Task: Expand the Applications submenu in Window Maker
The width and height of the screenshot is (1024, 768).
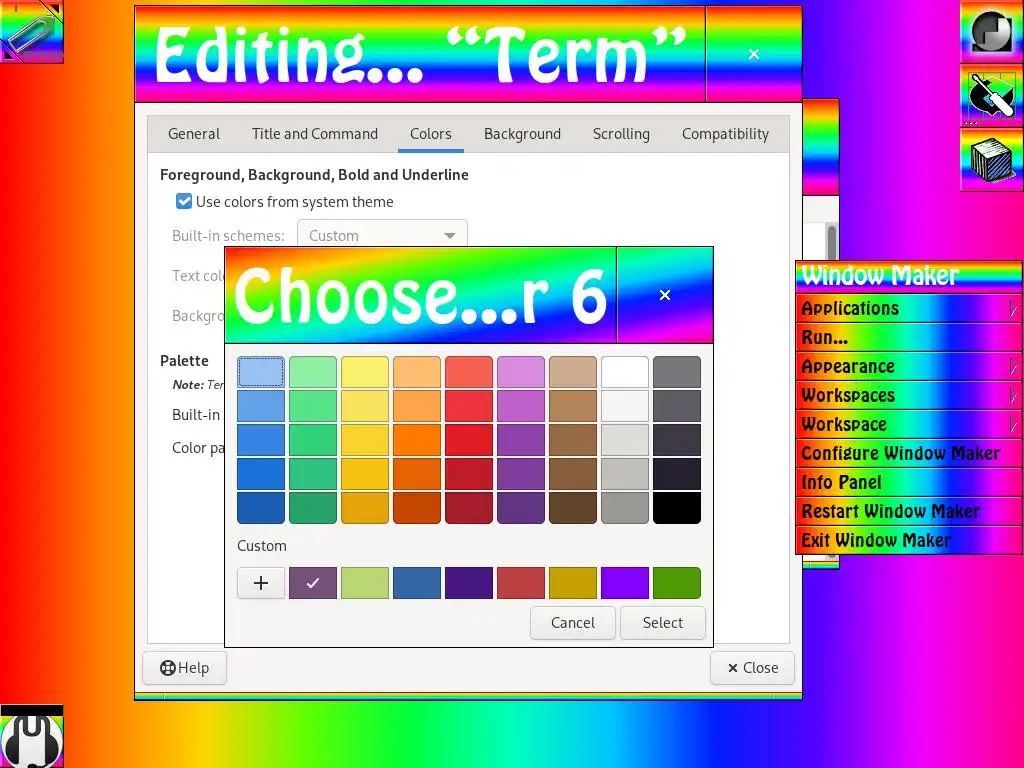Action: pyautogui.click(x=908, y=308)
